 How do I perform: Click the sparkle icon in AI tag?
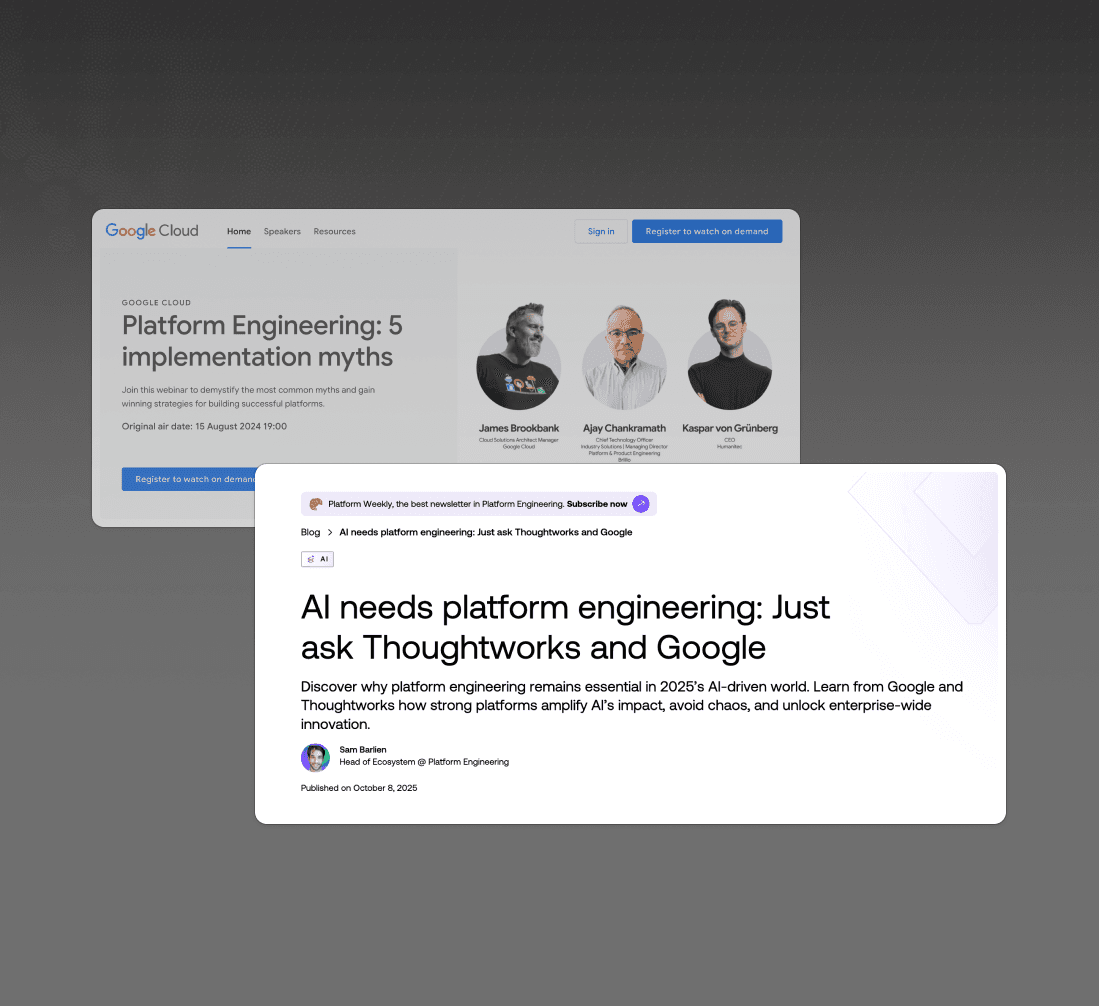[311, 559]
